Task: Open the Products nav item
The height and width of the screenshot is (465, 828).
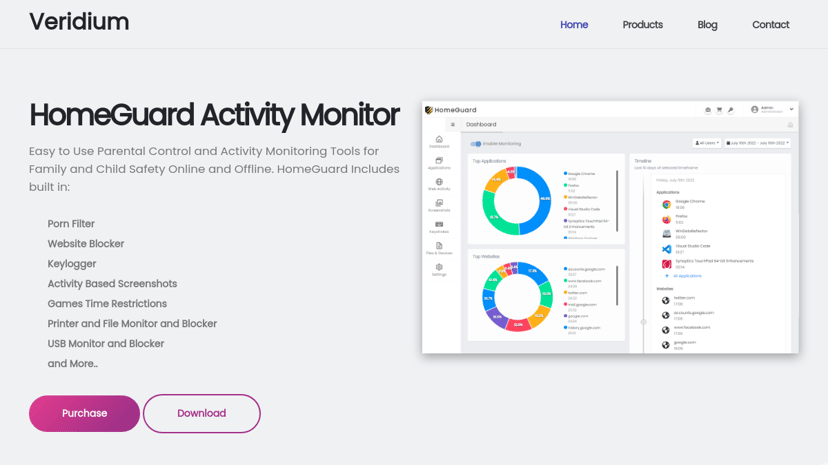Action: (x=643, y=25)
